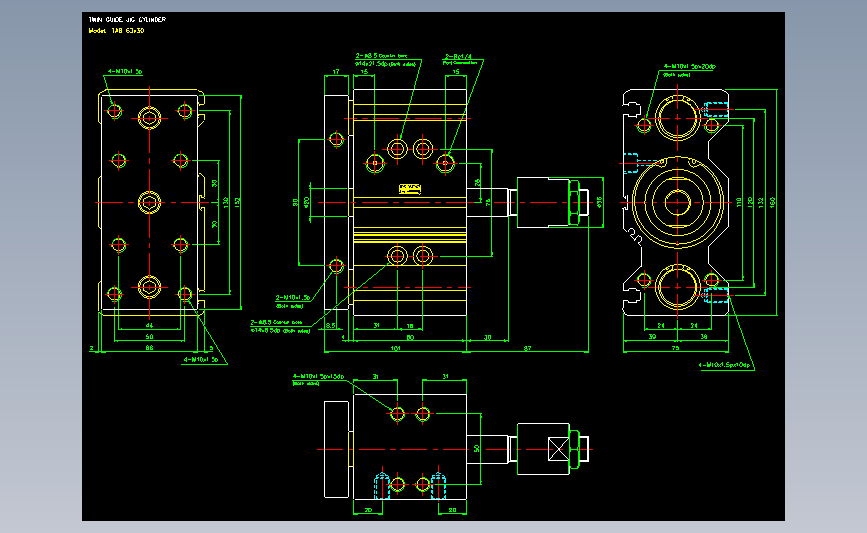Select the '132' dimension in right view
This screenshot has width=867, height=533.
tap(761, 202)
